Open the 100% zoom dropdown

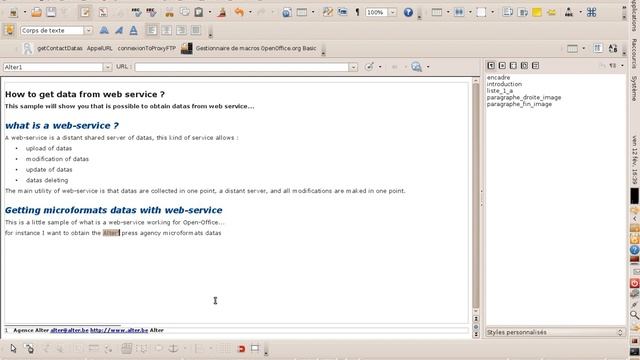(393, 12)
